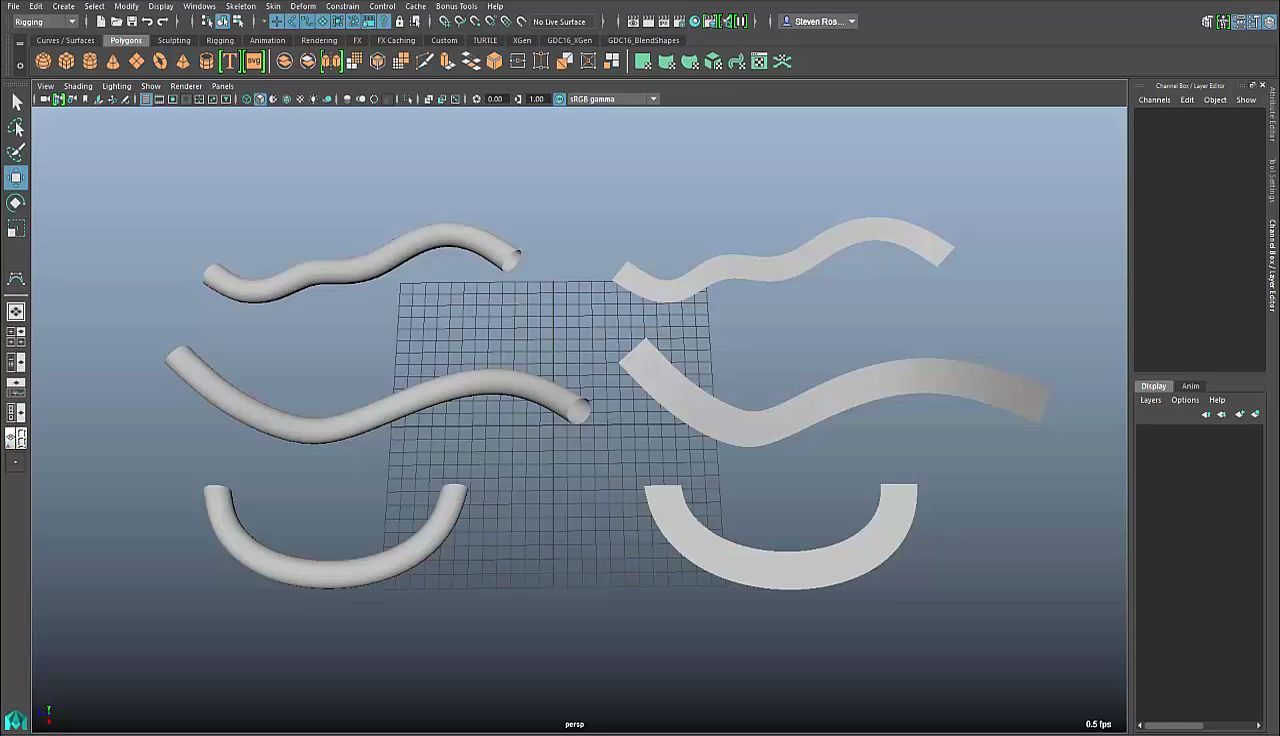Screen dimensions: 1280x736
Task: Toggle the sRGB color management button
Action: 559,99
